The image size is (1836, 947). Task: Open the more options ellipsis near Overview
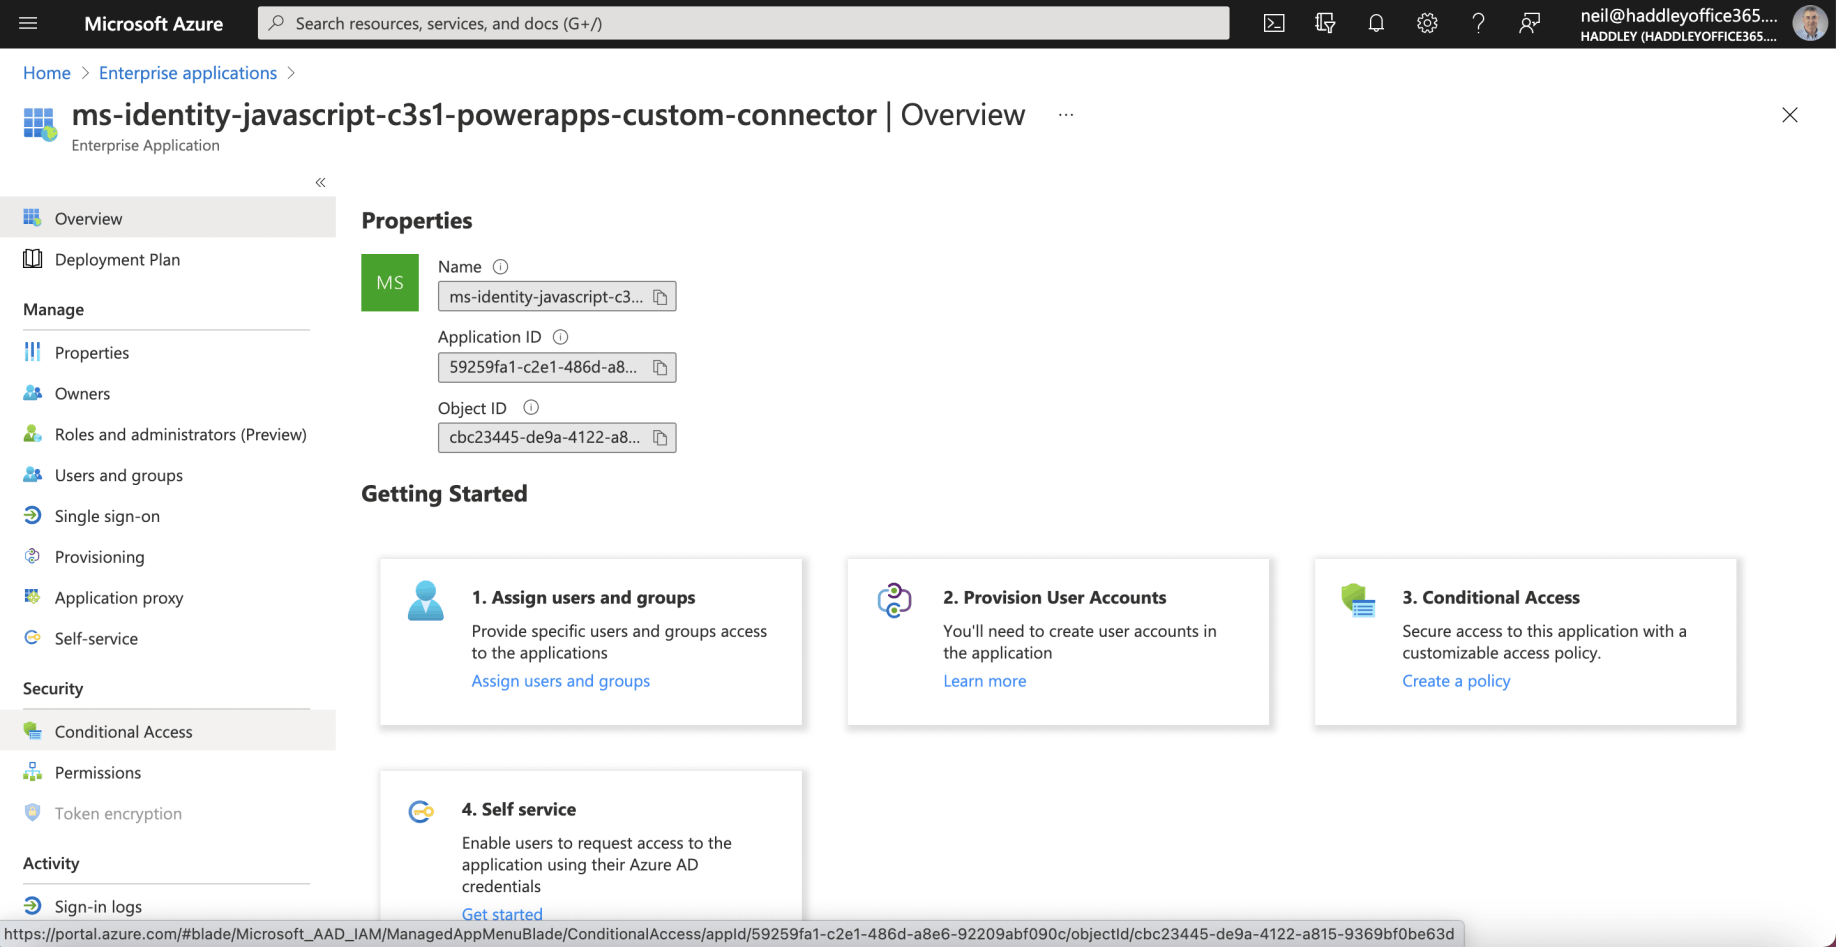coord(1066,115)
